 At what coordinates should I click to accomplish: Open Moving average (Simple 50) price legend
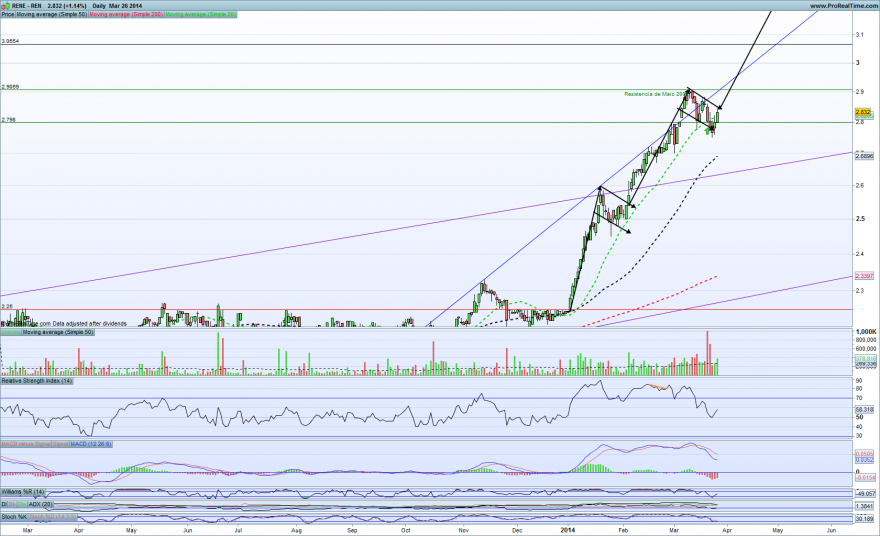tap(52, 14)
